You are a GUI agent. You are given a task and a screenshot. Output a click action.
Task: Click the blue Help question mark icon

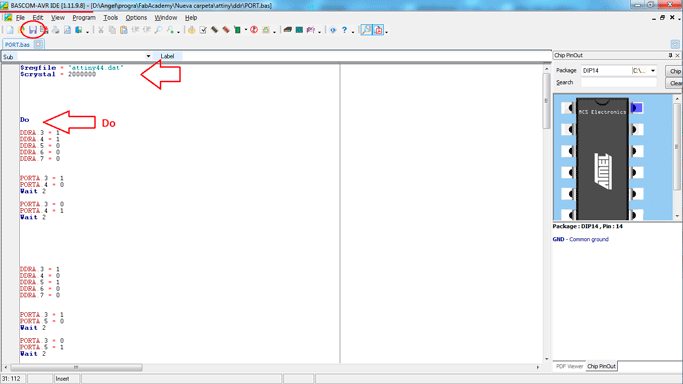coord(345,30)
